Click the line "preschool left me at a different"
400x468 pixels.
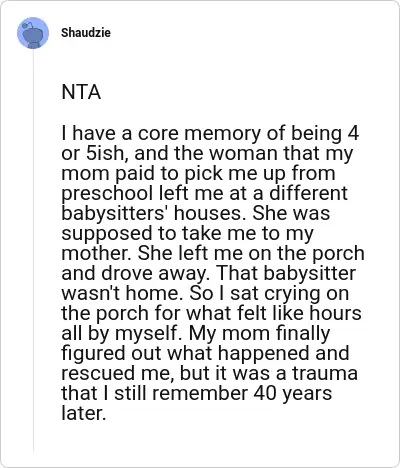(204, 193)
